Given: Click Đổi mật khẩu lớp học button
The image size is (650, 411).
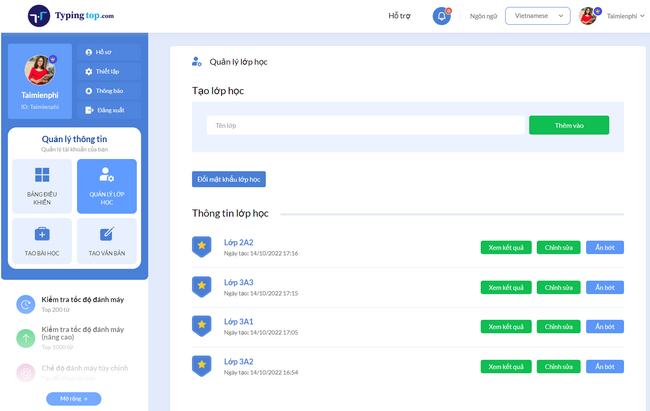Looking at the screenshot, I should point(229,179).
